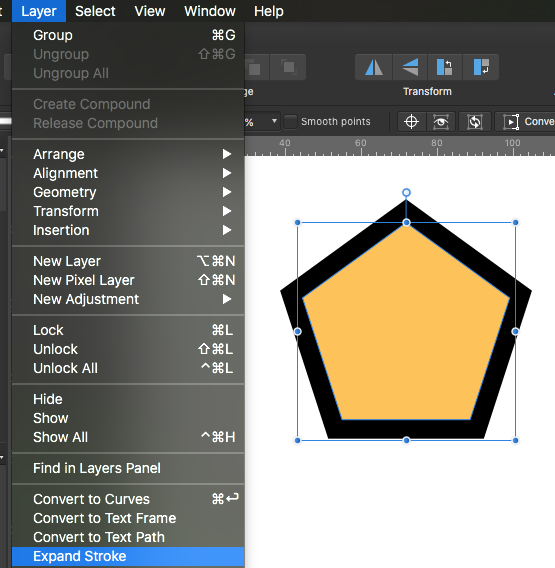Choose Expand Stroke from Layer menu
Screen dimensions: 555x568
click(x=128, y=556)
